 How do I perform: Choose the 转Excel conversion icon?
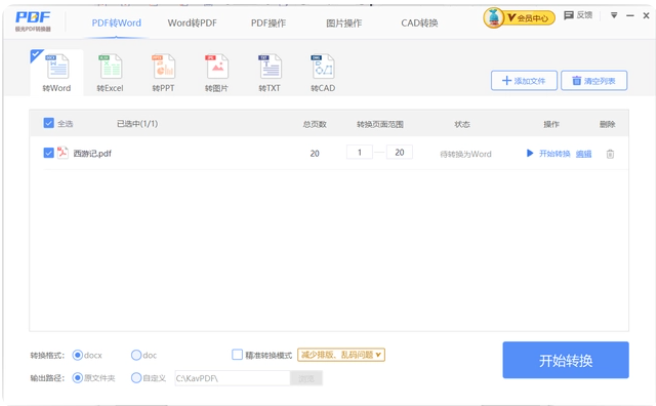point(109,68)
